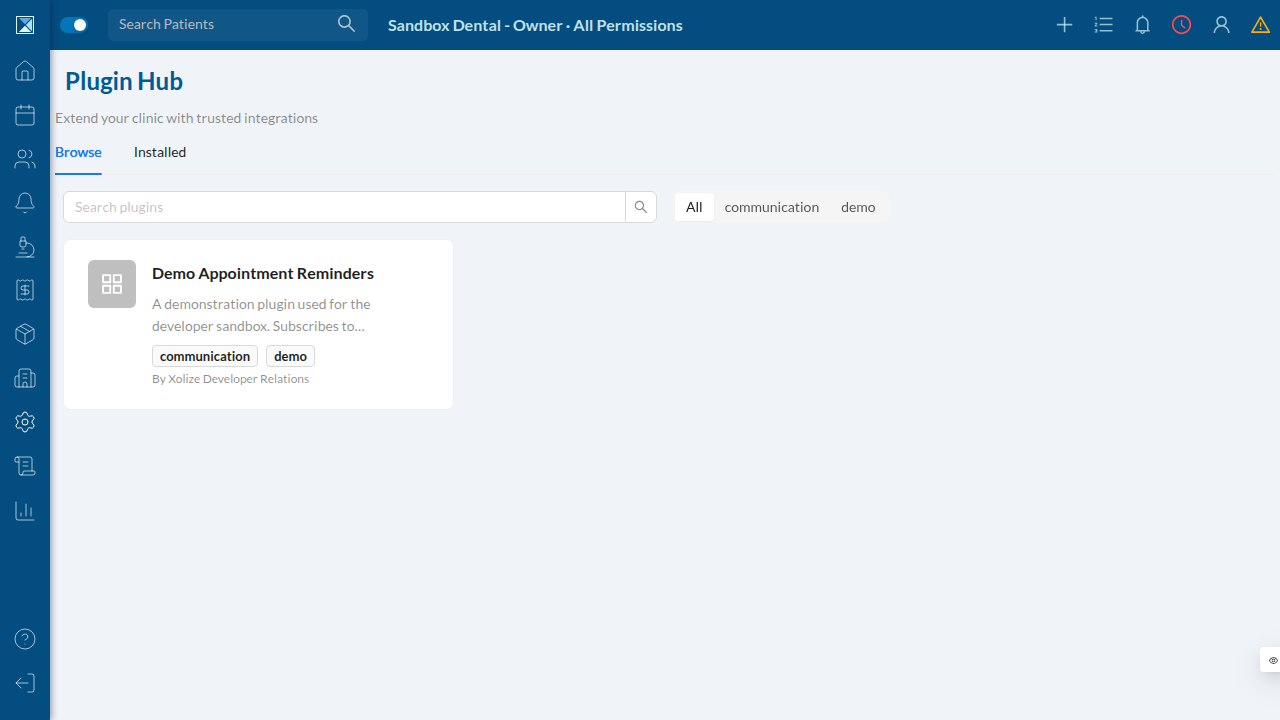Focus the Search plugins input field
The image size is (1280, 720).
(344, 207)
